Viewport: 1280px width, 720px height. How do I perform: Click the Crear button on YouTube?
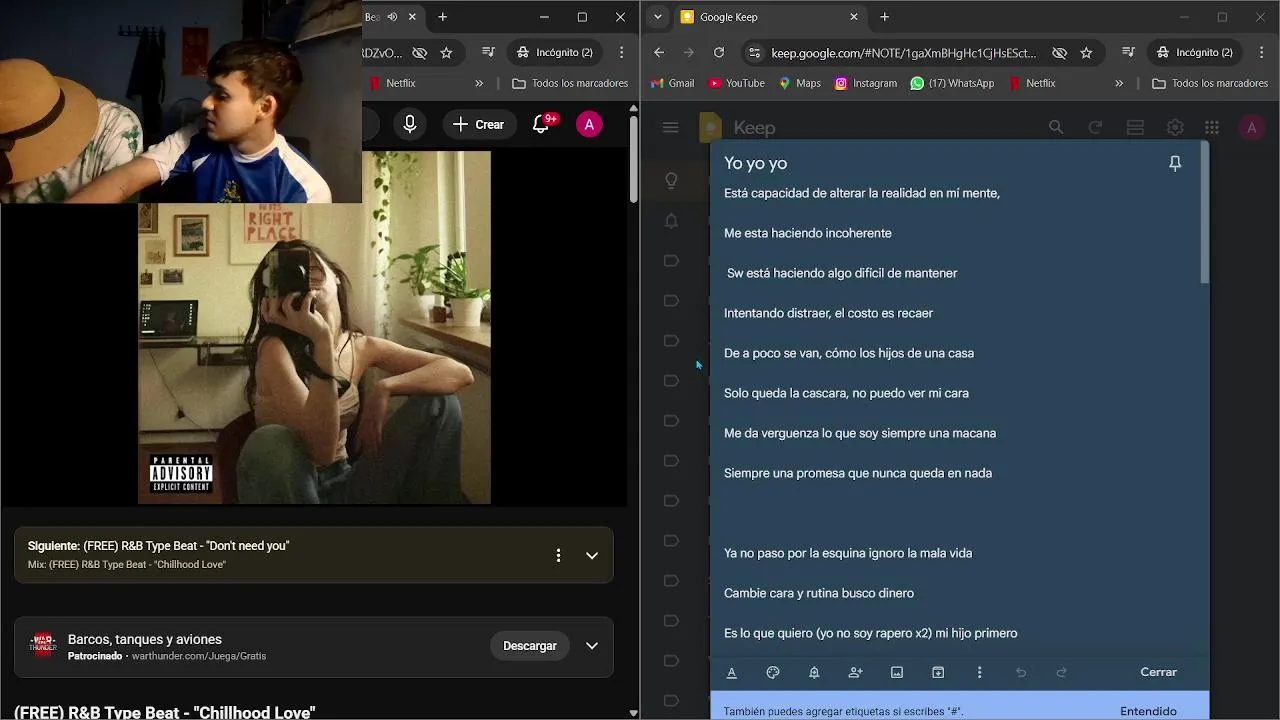(x=479, y=124)
